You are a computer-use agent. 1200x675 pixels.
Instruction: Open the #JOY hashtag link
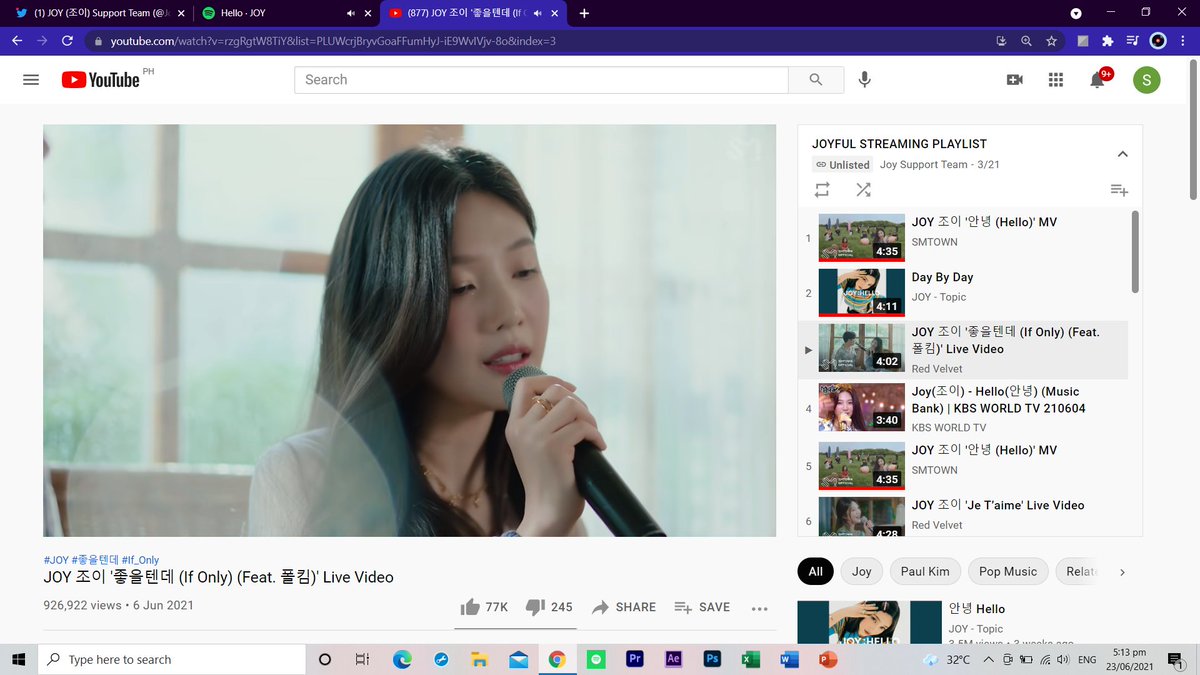tap(56, 560)
